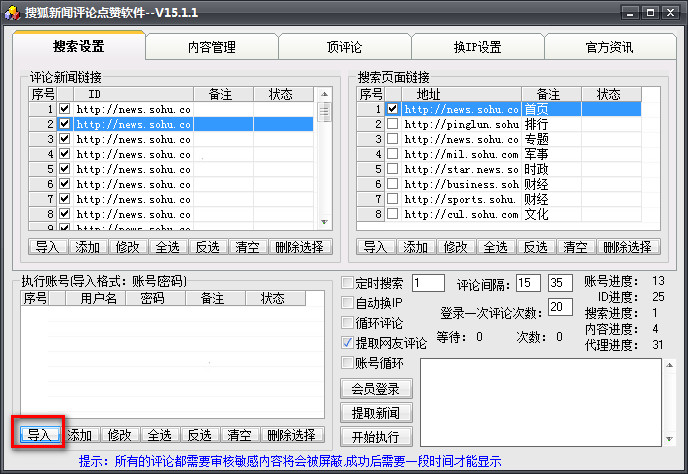Image resolution: width=688 pixels, height=474 pixels.
Task: Click 清空 under the 搜索页面链接 list
Action: [576, 247]
